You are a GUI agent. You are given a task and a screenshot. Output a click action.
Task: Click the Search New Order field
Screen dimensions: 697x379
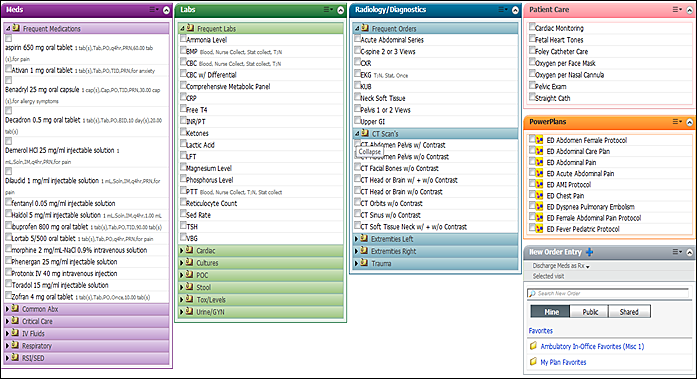tap(608, 293)
